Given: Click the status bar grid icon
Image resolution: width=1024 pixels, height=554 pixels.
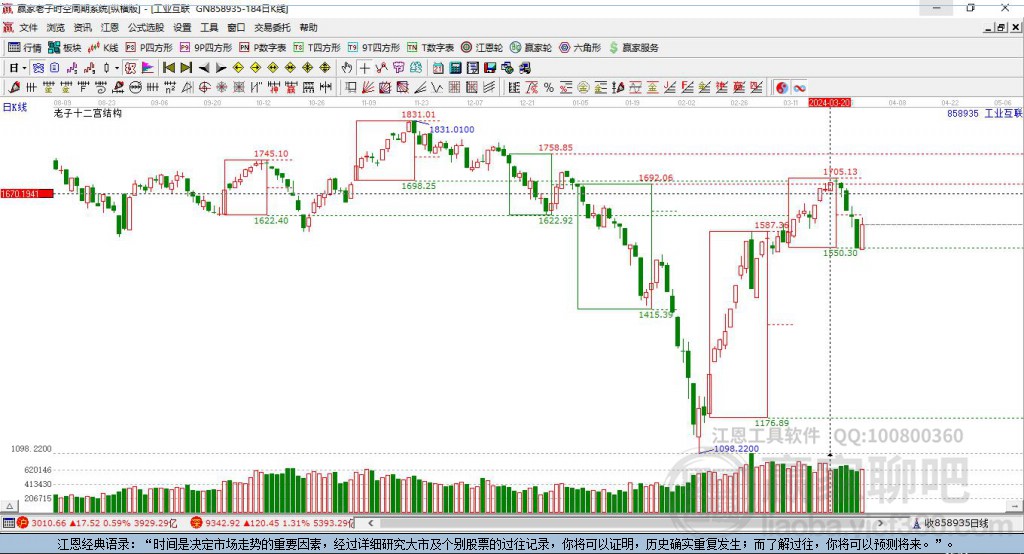Looking at the screenshot, I should [8, 523].
